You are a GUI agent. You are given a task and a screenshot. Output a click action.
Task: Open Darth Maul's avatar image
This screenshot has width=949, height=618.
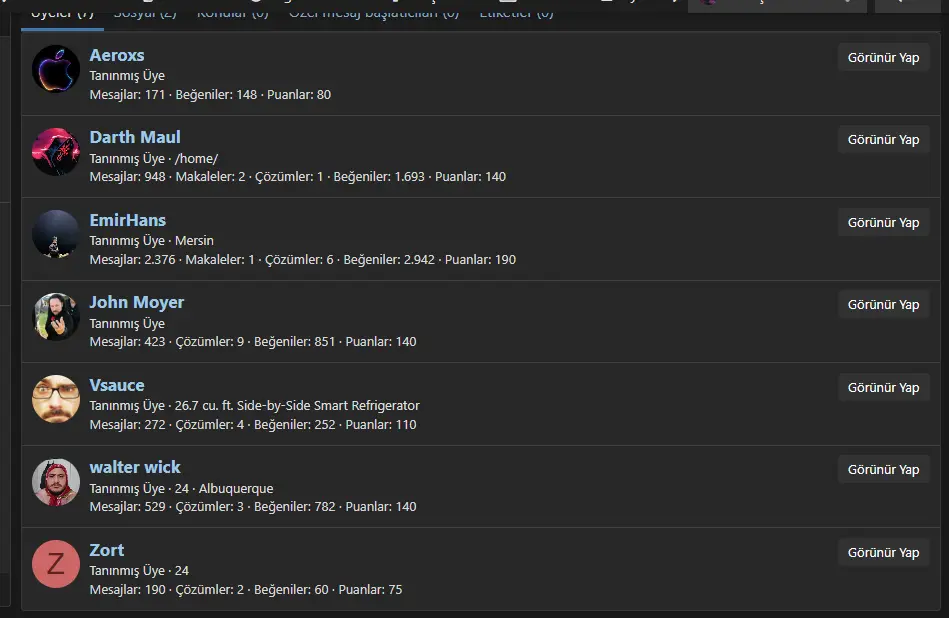pos(56,151)
